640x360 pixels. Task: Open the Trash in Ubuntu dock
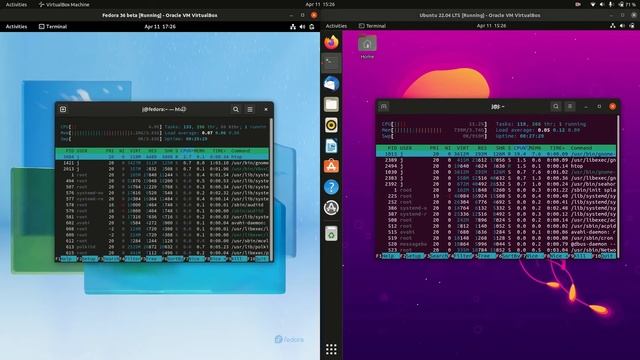[x=331, y=234]
